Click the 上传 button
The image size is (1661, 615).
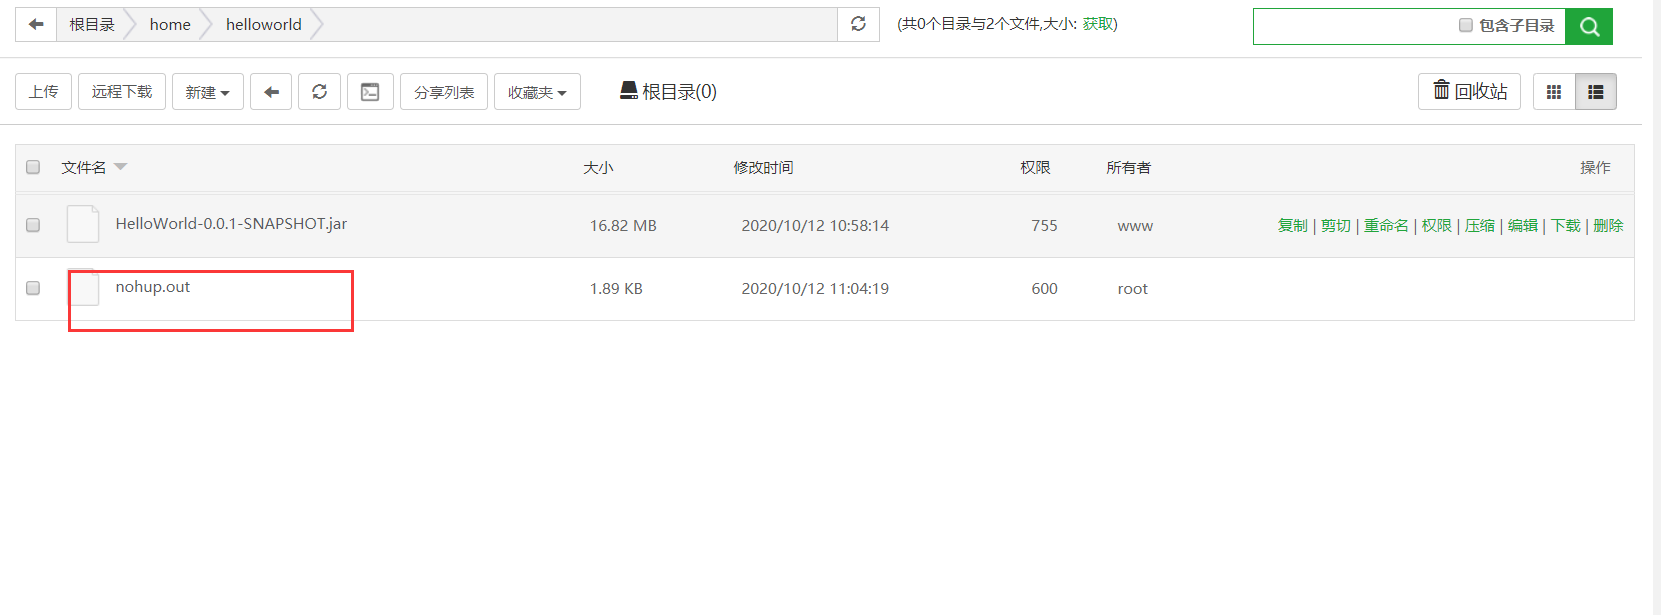click(44, 92)
